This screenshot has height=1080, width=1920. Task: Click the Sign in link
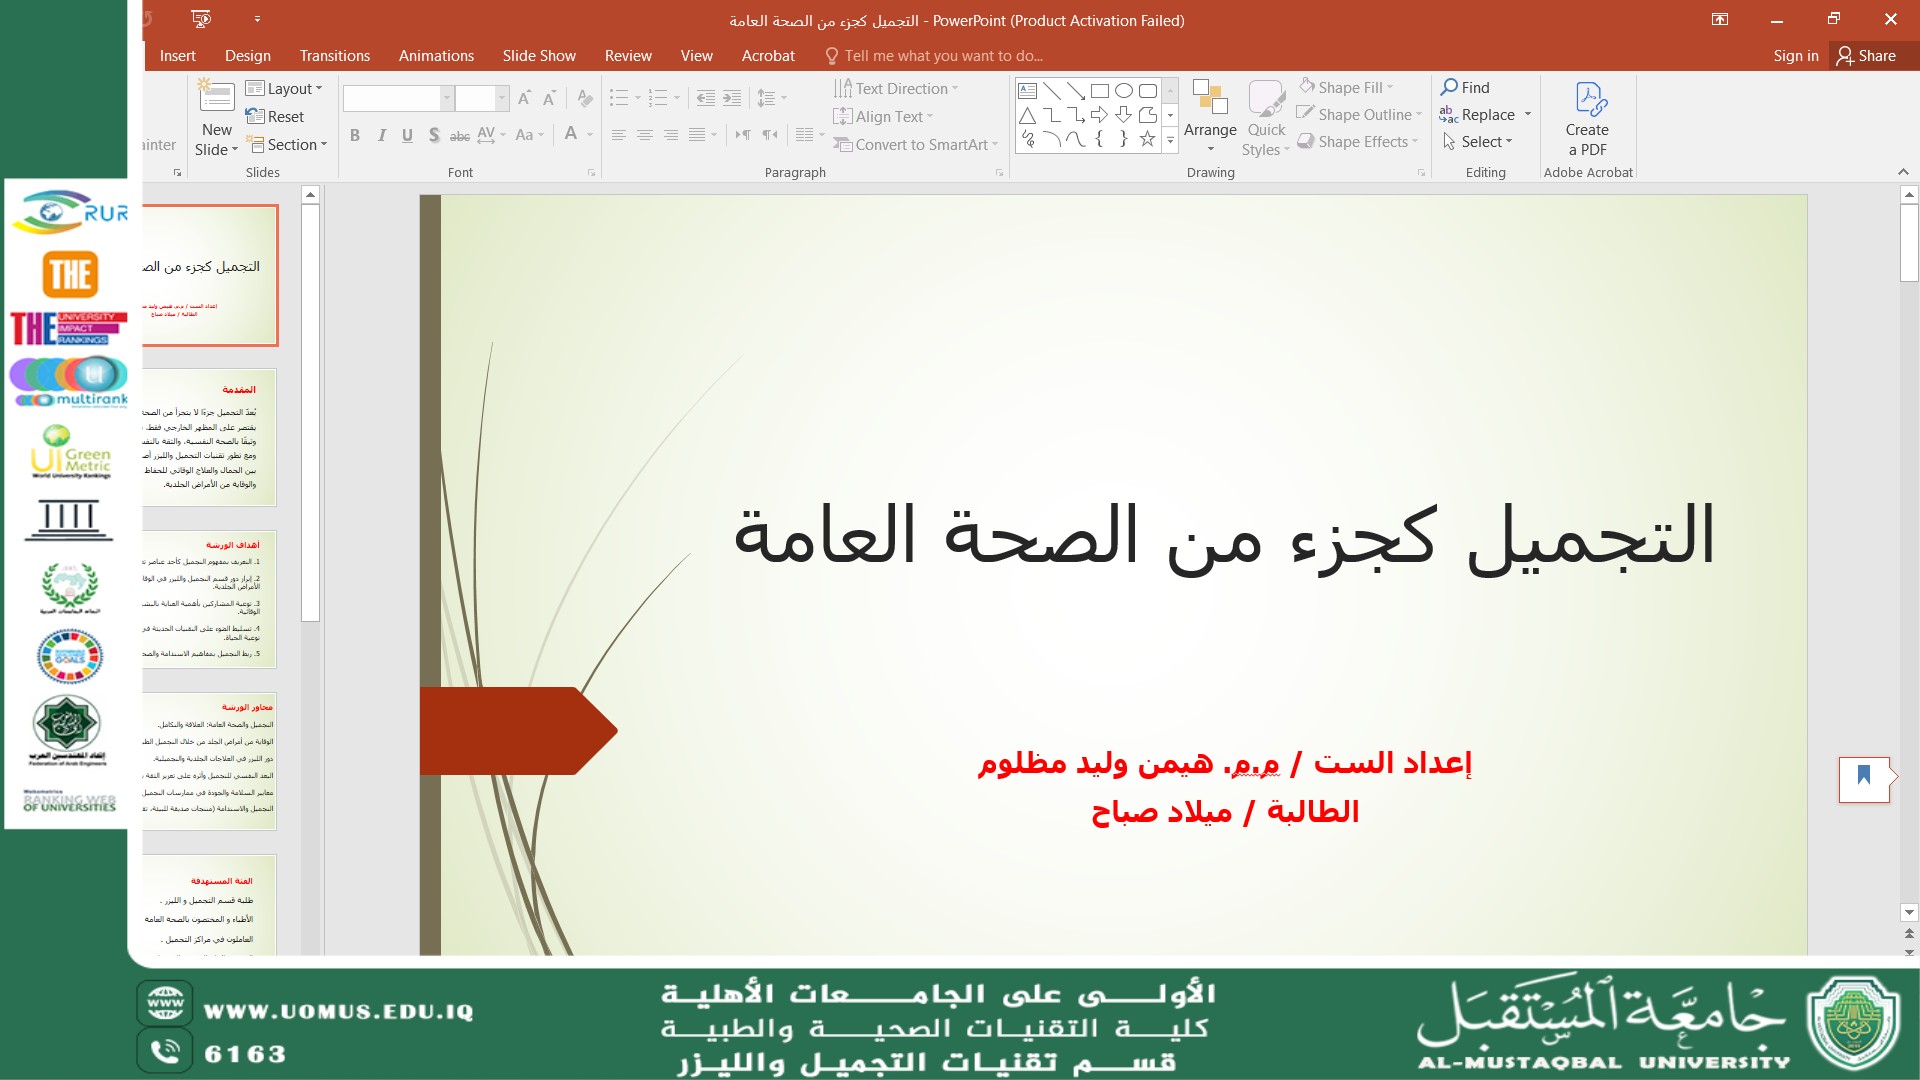pyautogui.click(x=1795, y=56)
